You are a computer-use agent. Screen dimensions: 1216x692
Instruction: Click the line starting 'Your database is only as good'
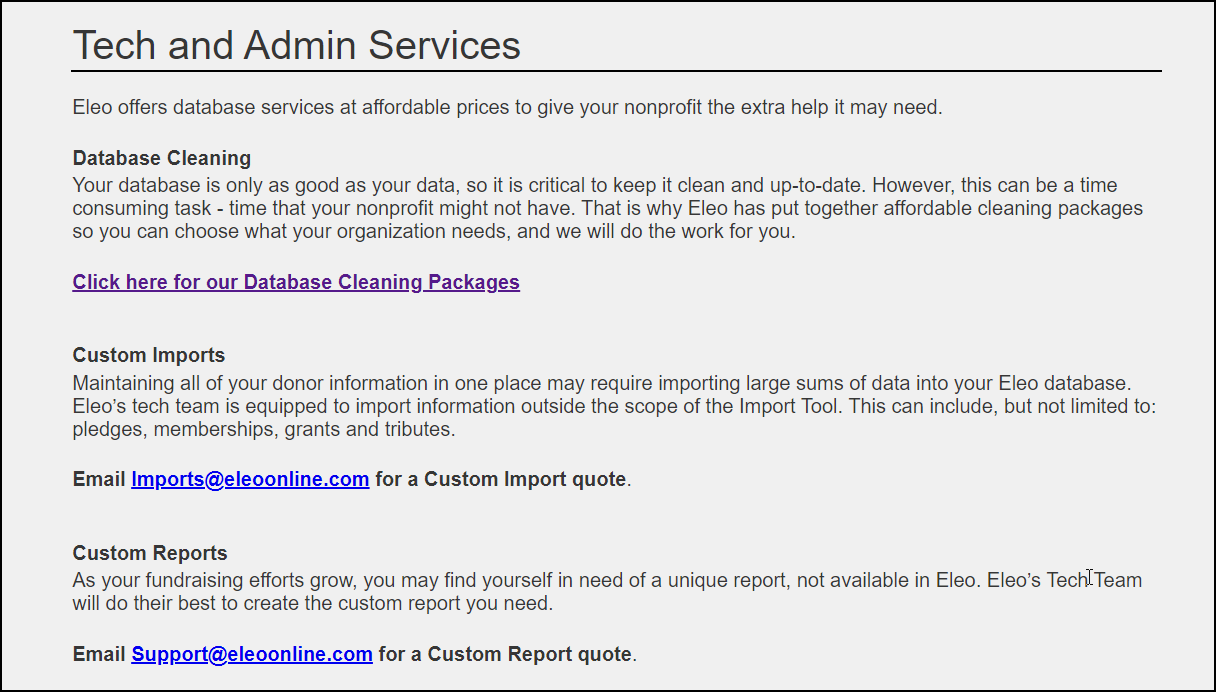tap(595, 185)
